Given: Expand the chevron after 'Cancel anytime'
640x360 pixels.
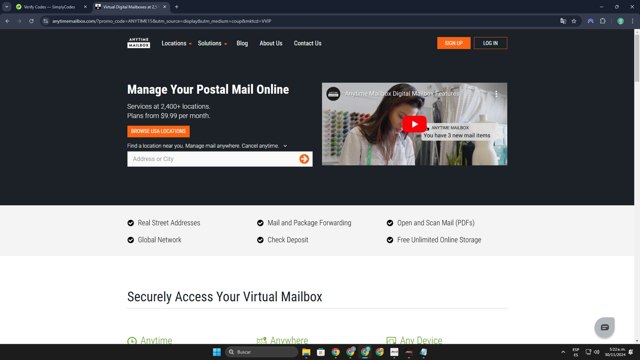Looking at the screenshot, I should click(285, 146).
